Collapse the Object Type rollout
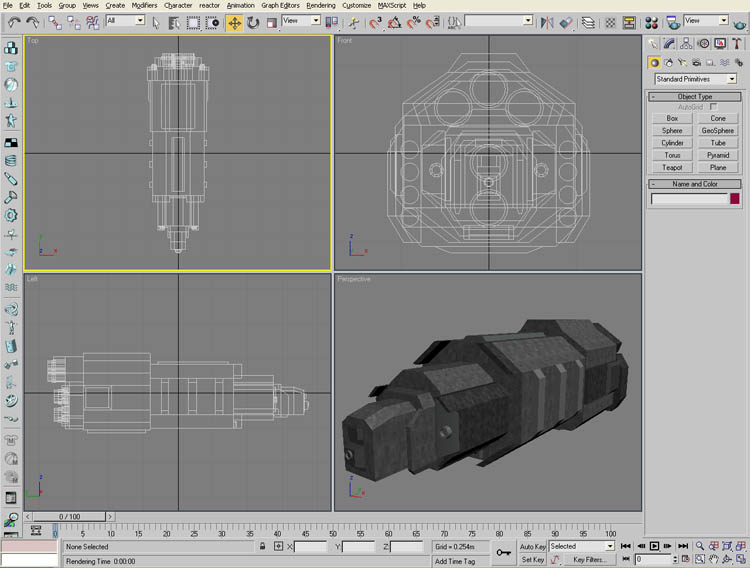This screenshot has height=568, width=750. tap(695, 96)
